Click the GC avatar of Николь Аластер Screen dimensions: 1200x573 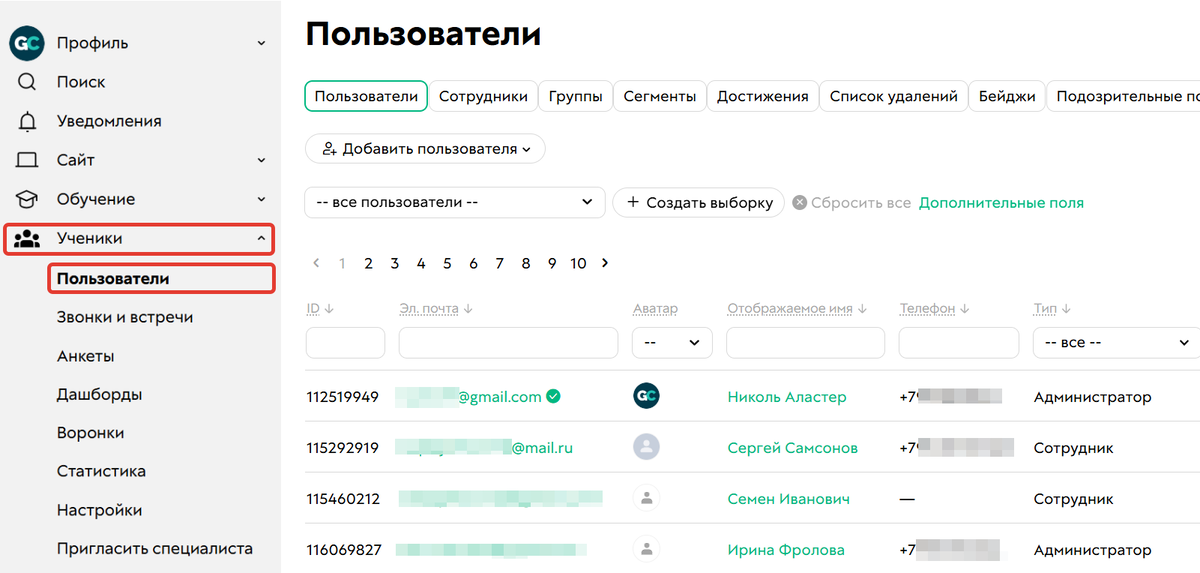pyautogui.click(x=646, y=396)
